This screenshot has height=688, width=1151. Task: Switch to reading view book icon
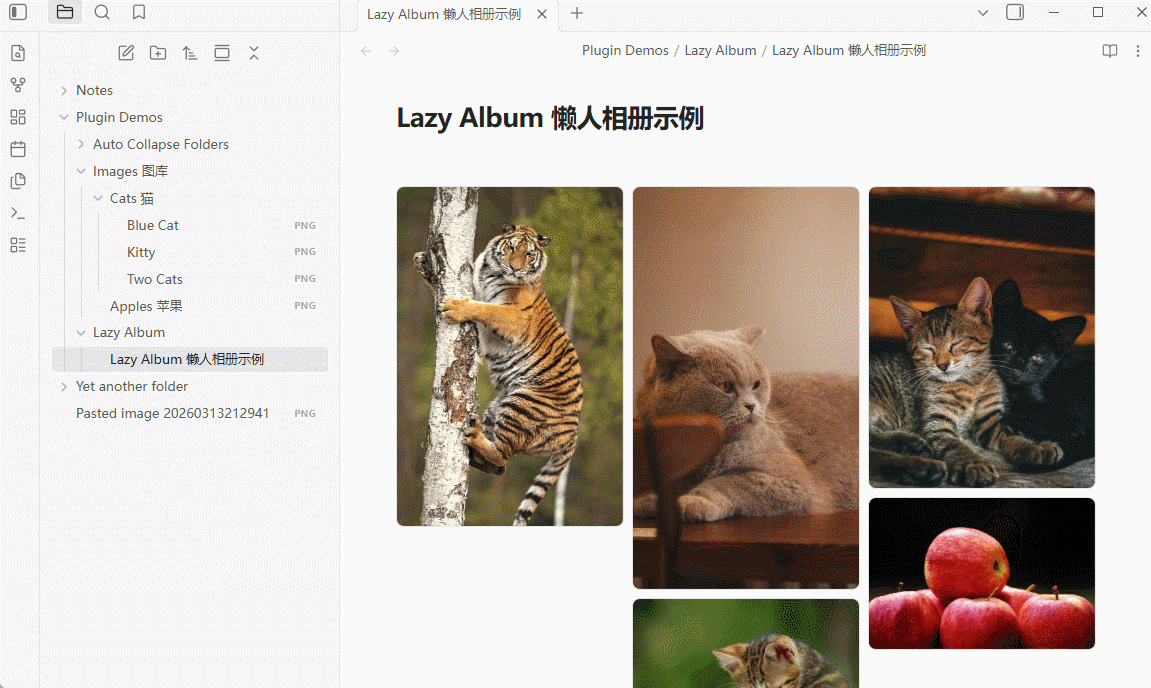click(1110, 51)
